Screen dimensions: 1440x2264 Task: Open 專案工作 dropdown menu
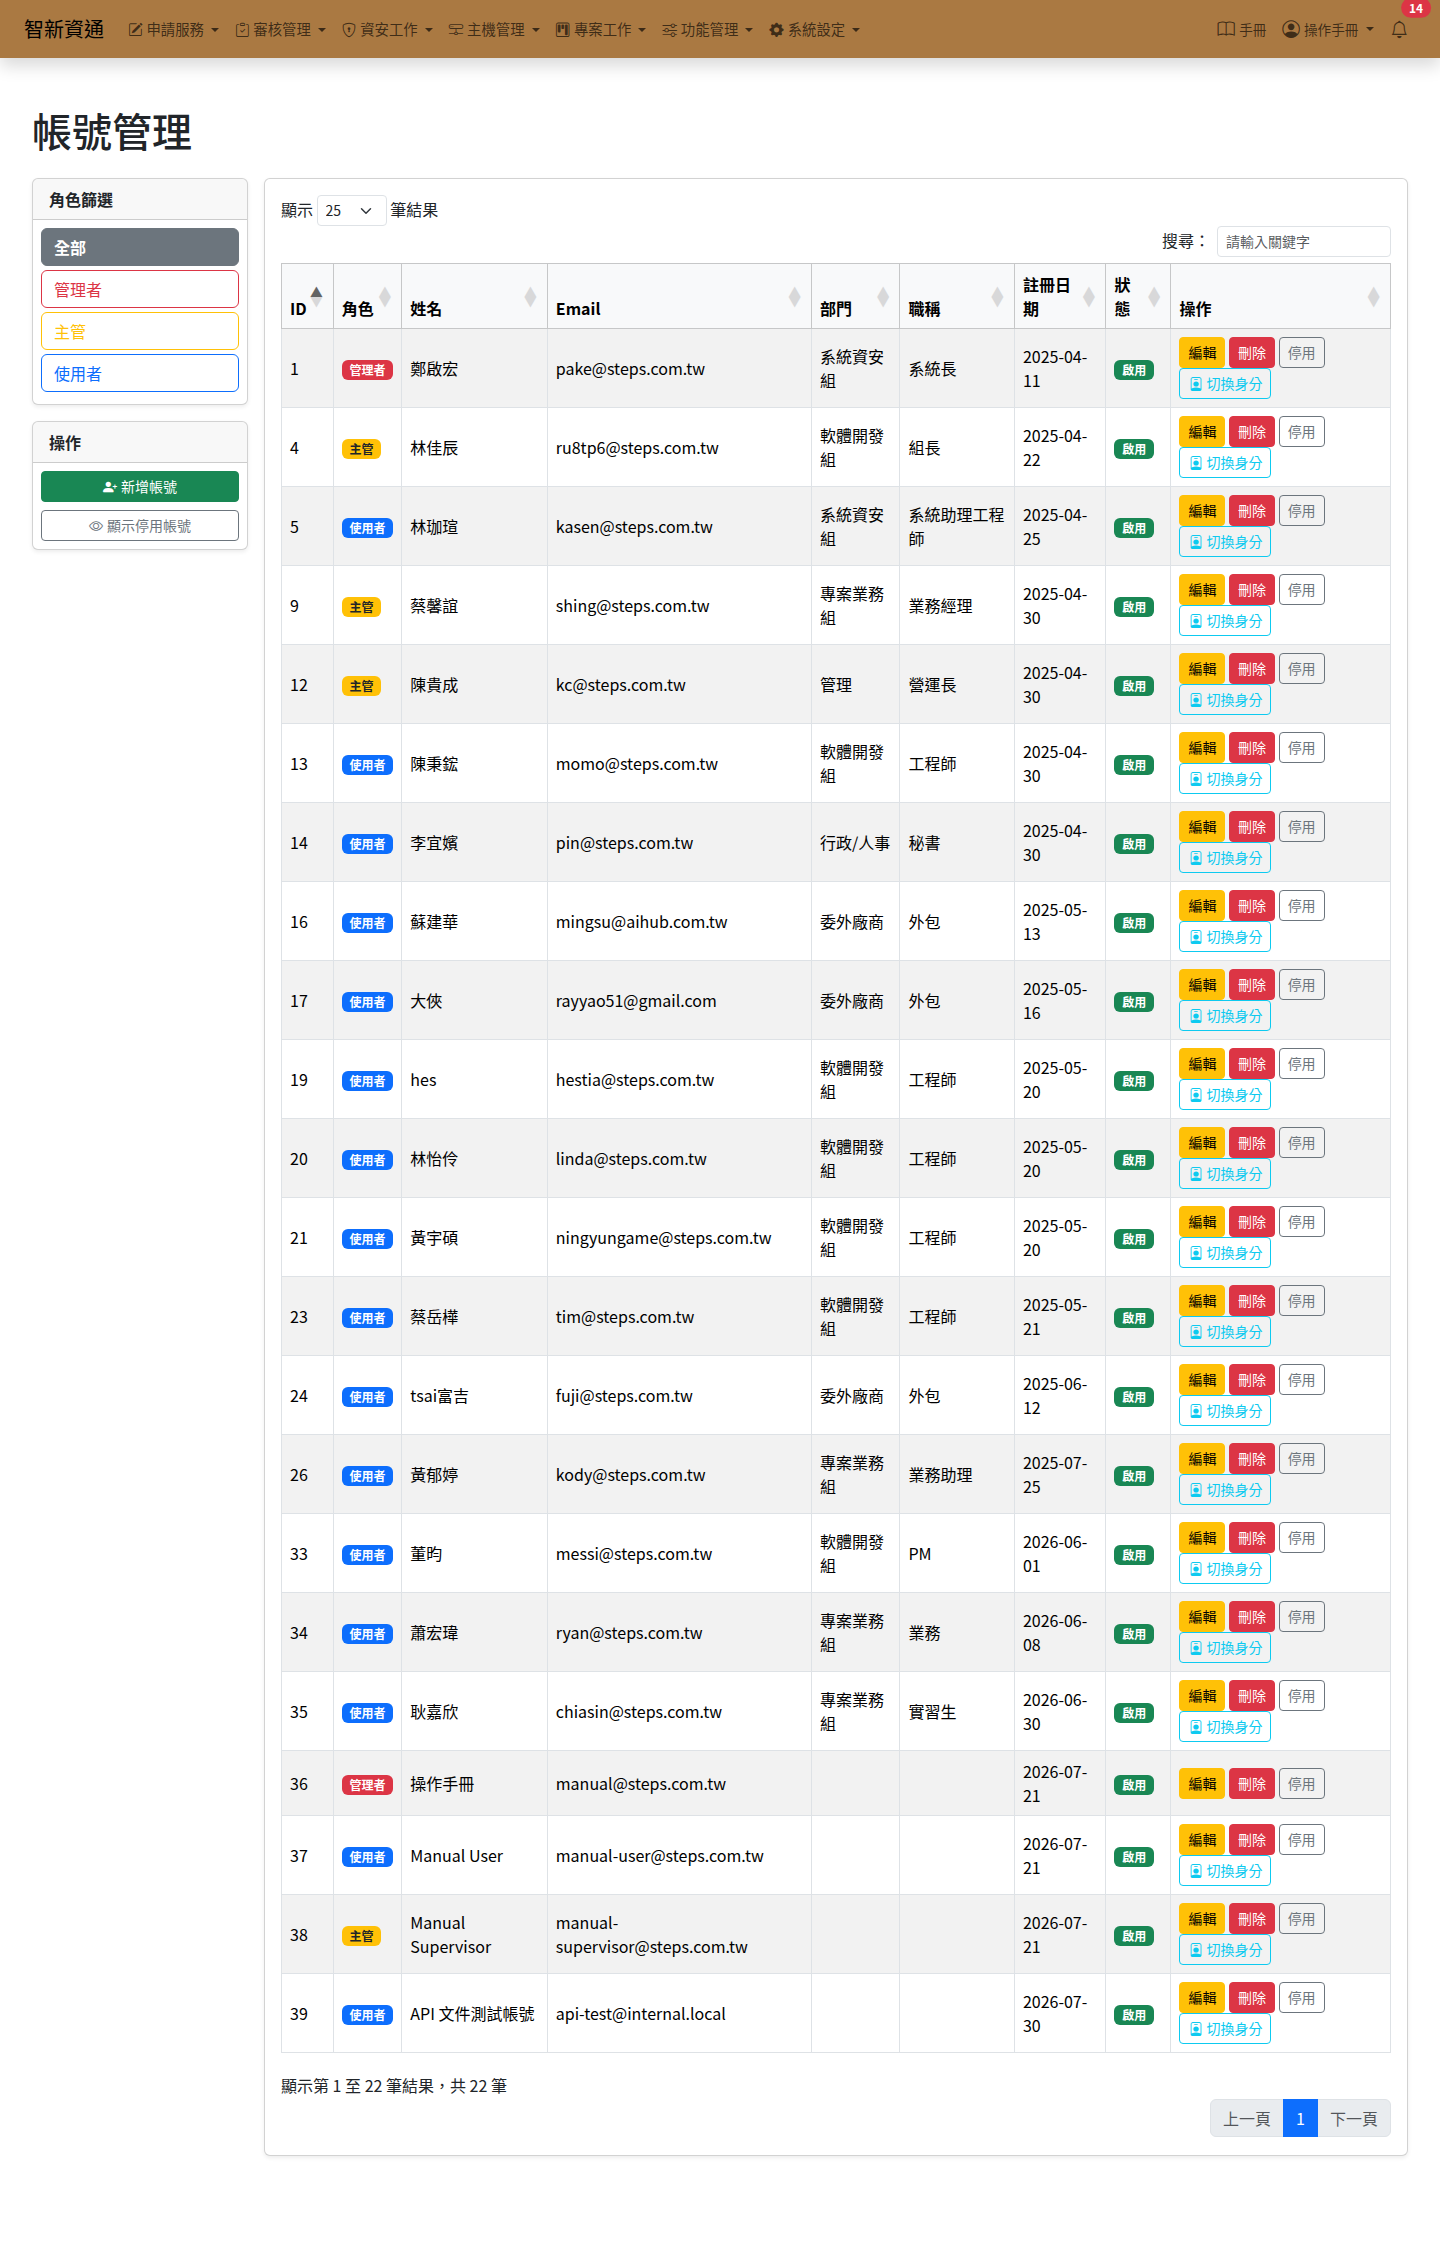601,30
